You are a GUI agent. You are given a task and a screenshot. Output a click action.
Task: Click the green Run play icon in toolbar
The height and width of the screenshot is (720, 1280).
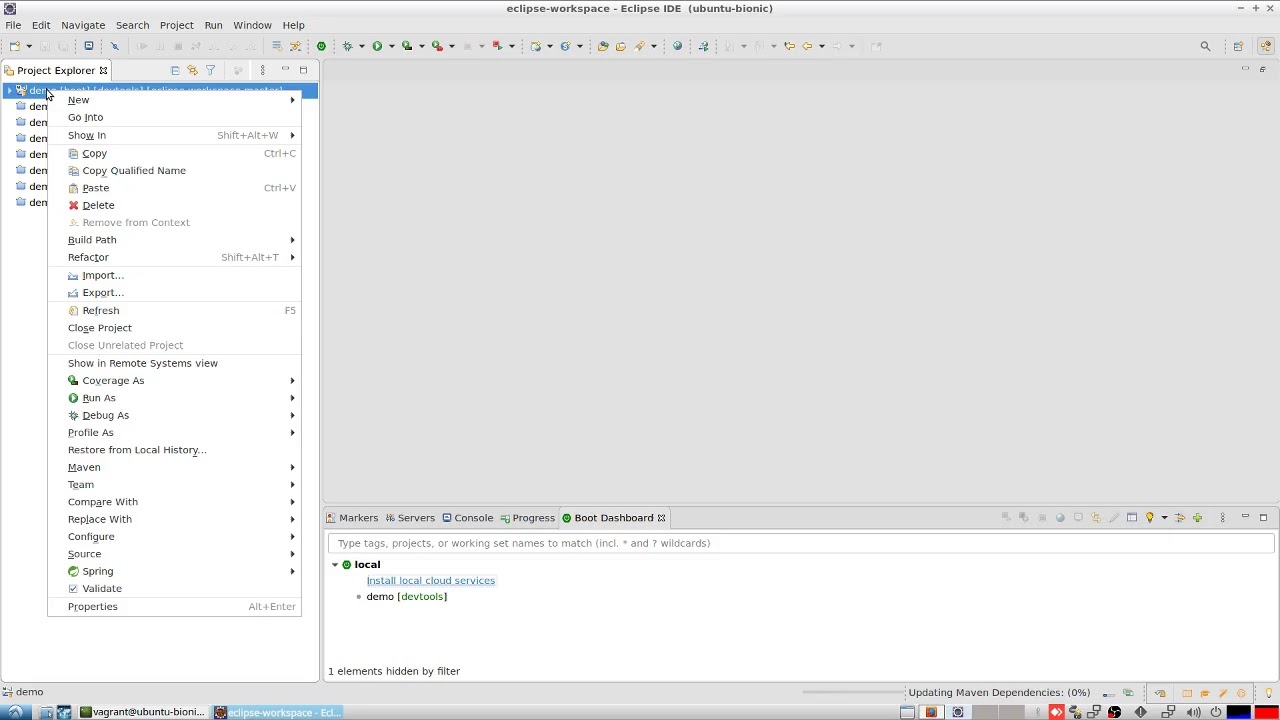[377, 46]
